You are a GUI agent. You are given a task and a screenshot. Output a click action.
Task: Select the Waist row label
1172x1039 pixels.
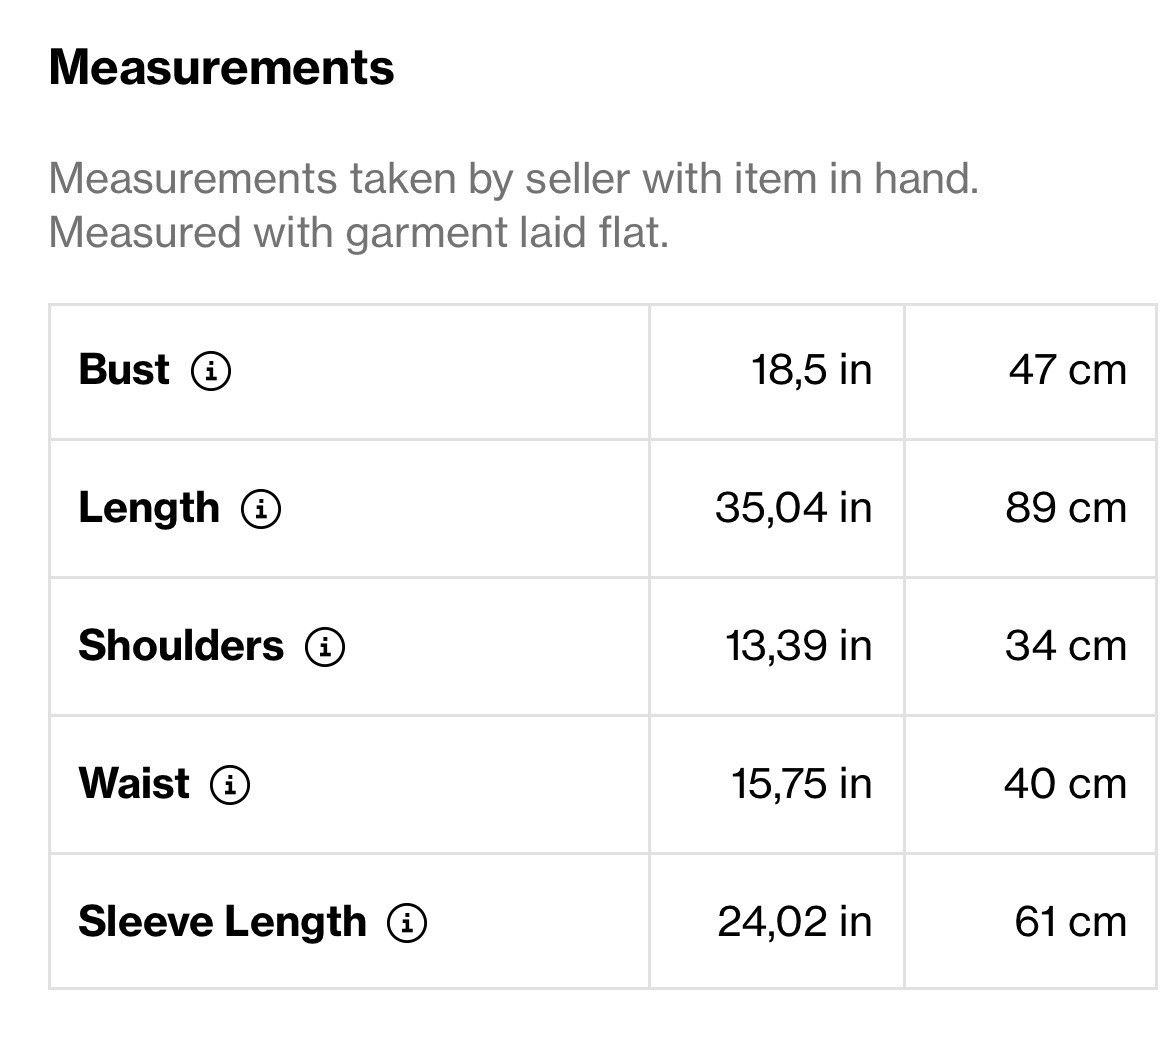[134, 783]
